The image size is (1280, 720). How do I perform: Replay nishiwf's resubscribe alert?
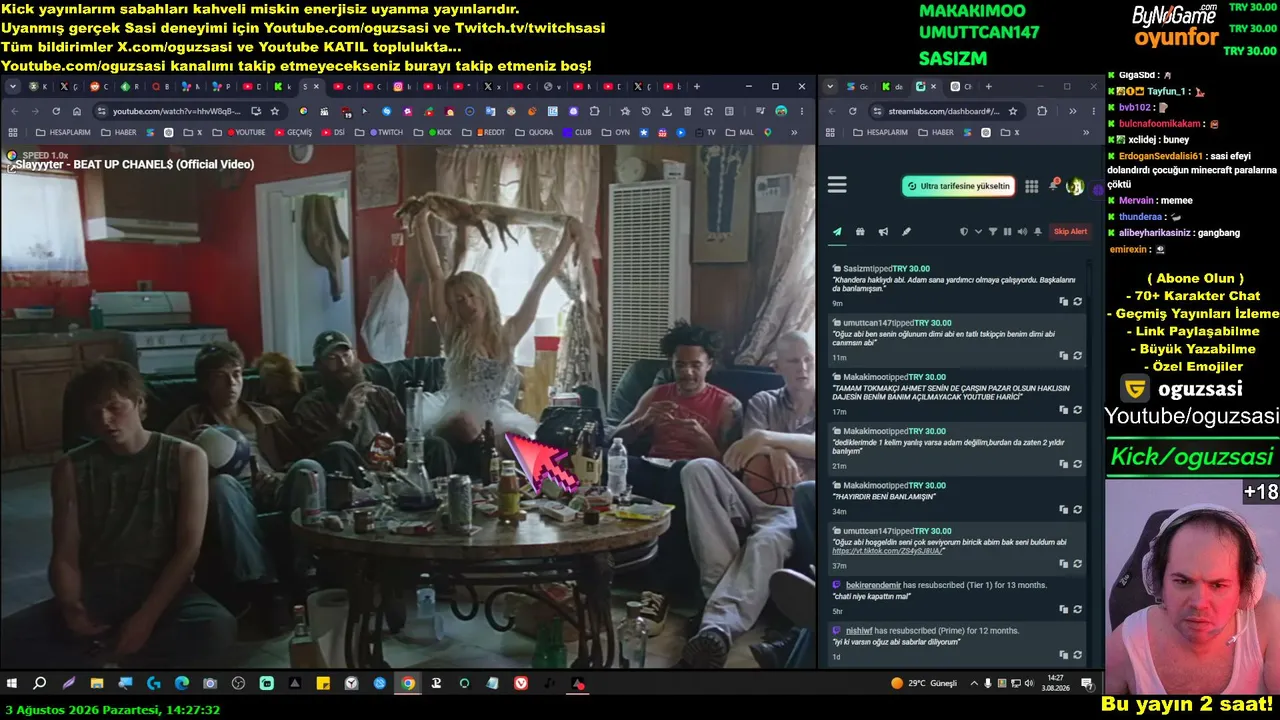(x=1077, y=655)
